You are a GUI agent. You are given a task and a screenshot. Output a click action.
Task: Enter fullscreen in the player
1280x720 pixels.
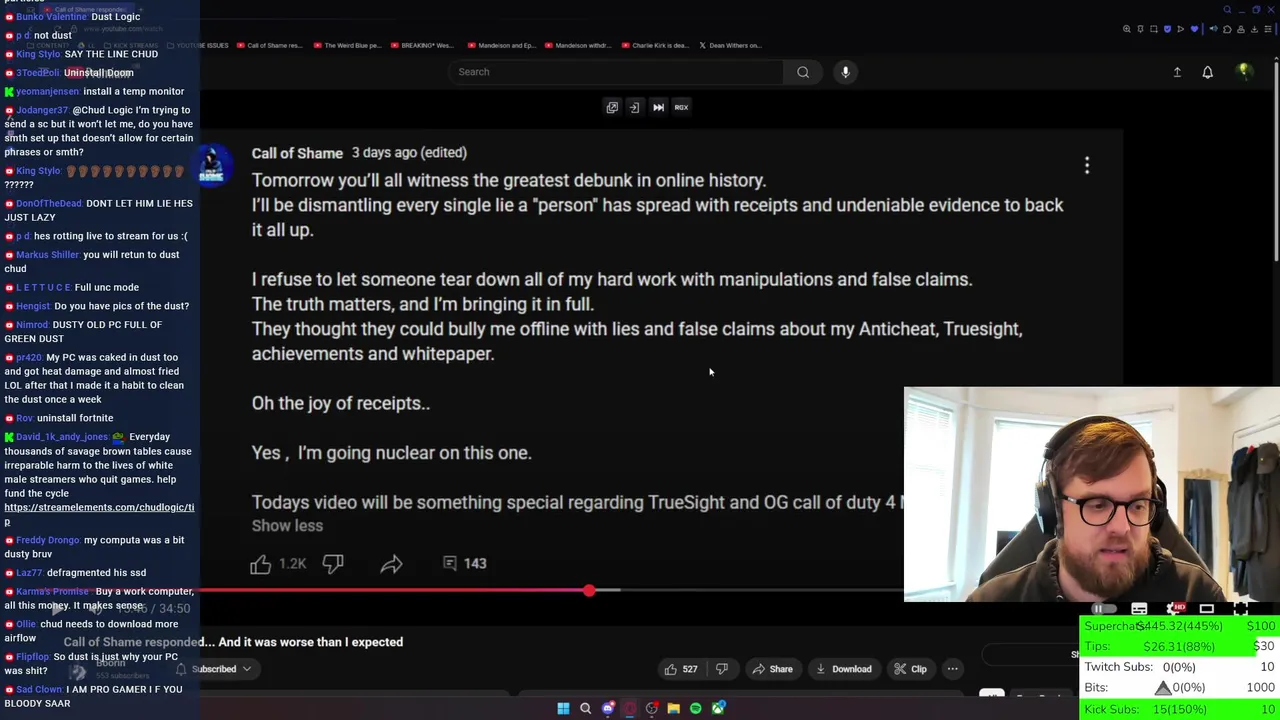1241,609
